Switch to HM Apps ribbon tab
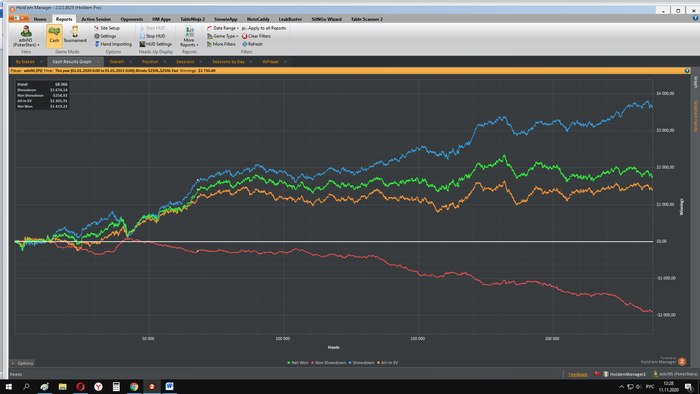 point(161,19)
